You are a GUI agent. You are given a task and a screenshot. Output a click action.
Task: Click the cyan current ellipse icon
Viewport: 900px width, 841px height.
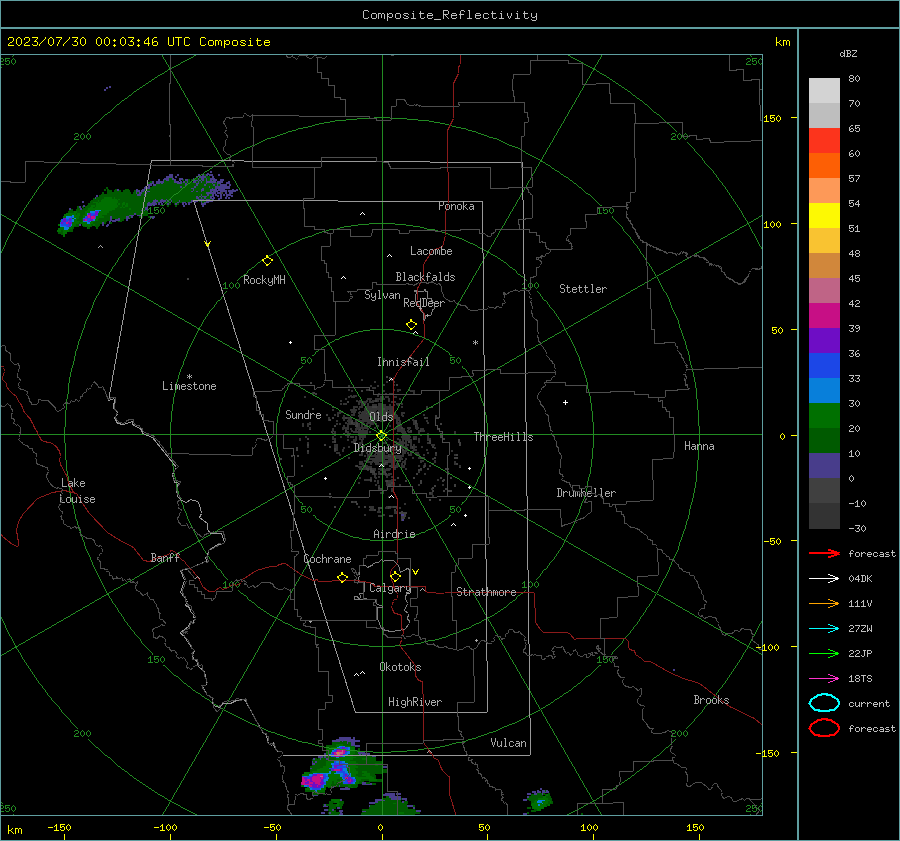point(824,703)
